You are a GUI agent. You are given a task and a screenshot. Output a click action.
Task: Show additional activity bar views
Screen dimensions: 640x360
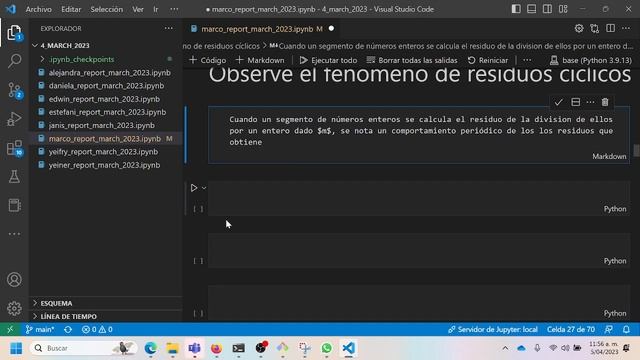click(x=14, y=234)
